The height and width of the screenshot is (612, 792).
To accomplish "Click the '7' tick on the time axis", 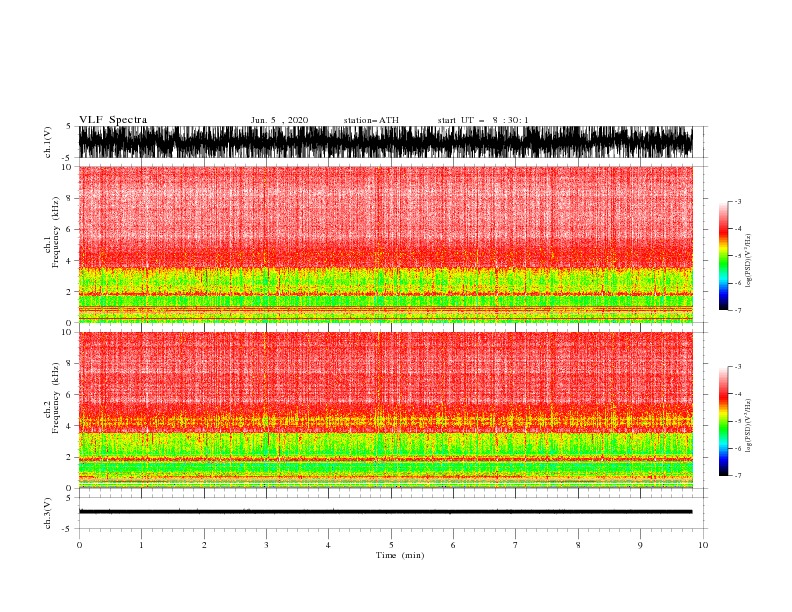I will tap(516, 545).
